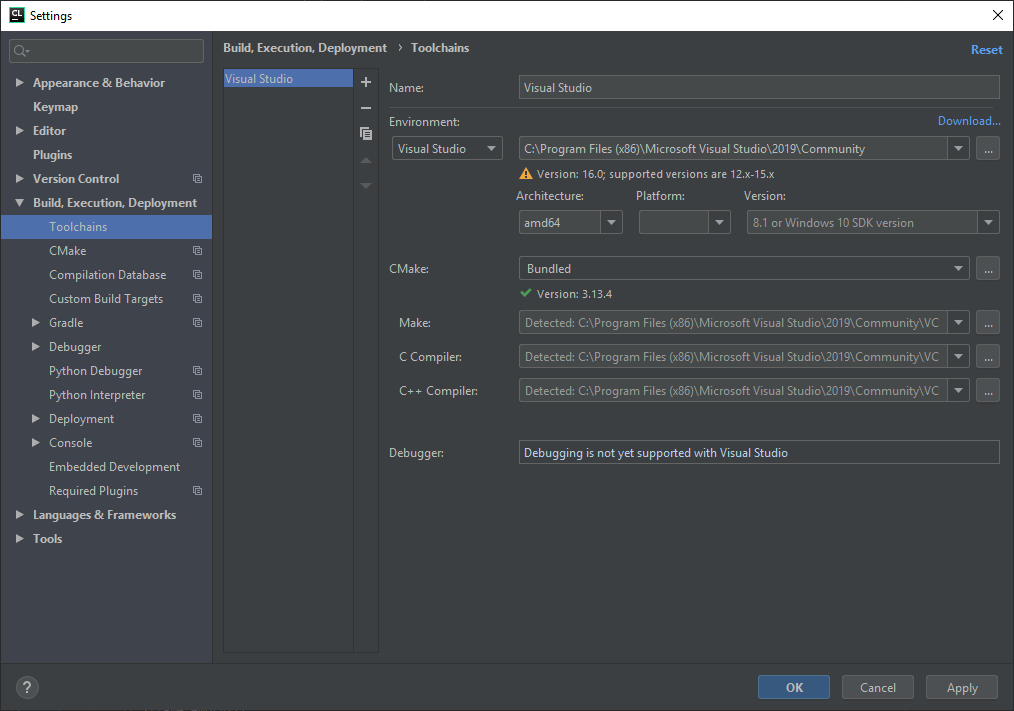
Task: Expand Languages & Frameworks section
Action: pyautogui.click(x=19, y=514)
